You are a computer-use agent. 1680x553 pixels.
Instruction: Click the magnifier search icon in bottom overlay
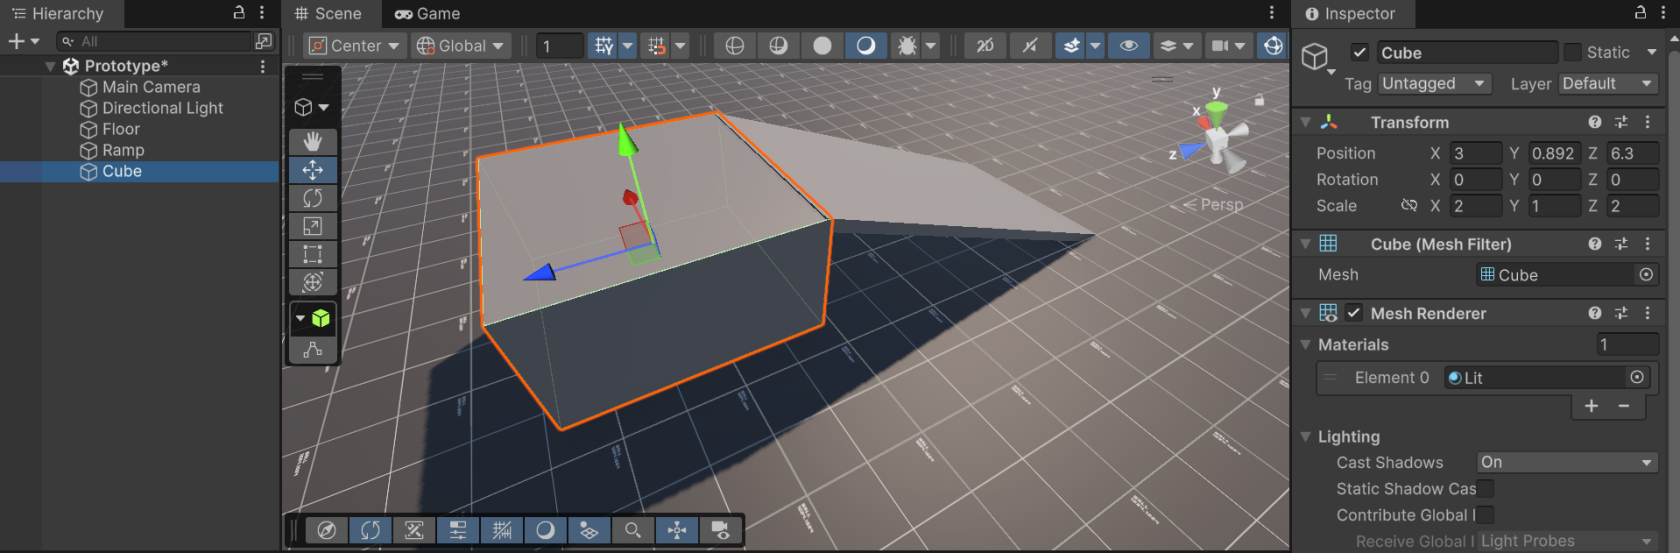(x=633, y=530)
